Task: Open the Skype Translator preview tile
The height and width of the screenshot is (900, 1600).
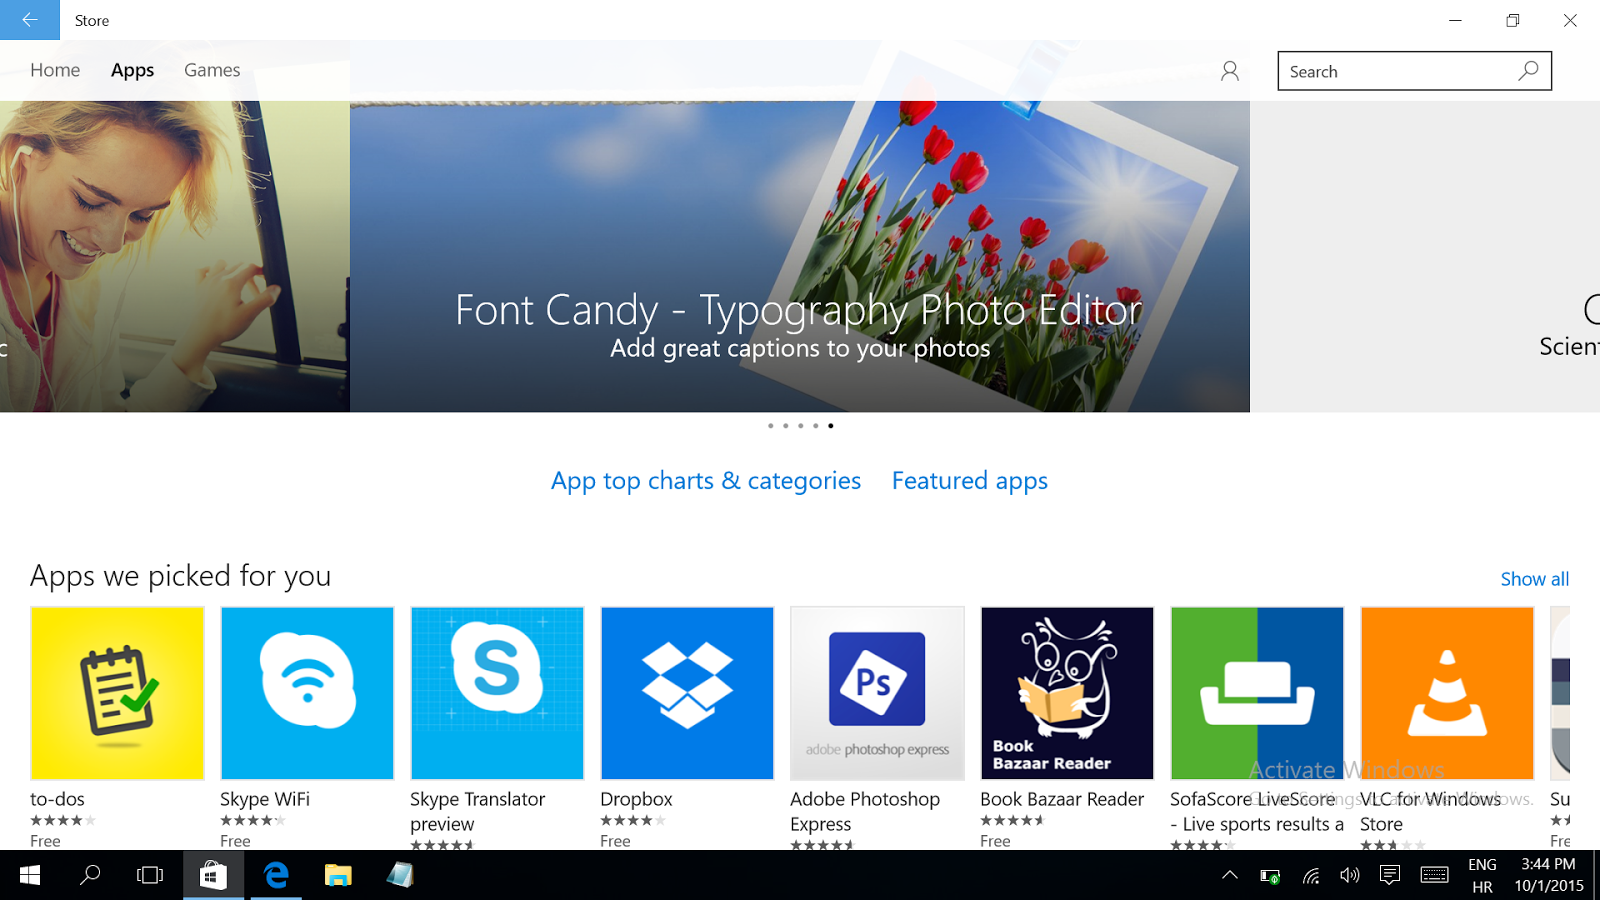Action: point(497,693)
